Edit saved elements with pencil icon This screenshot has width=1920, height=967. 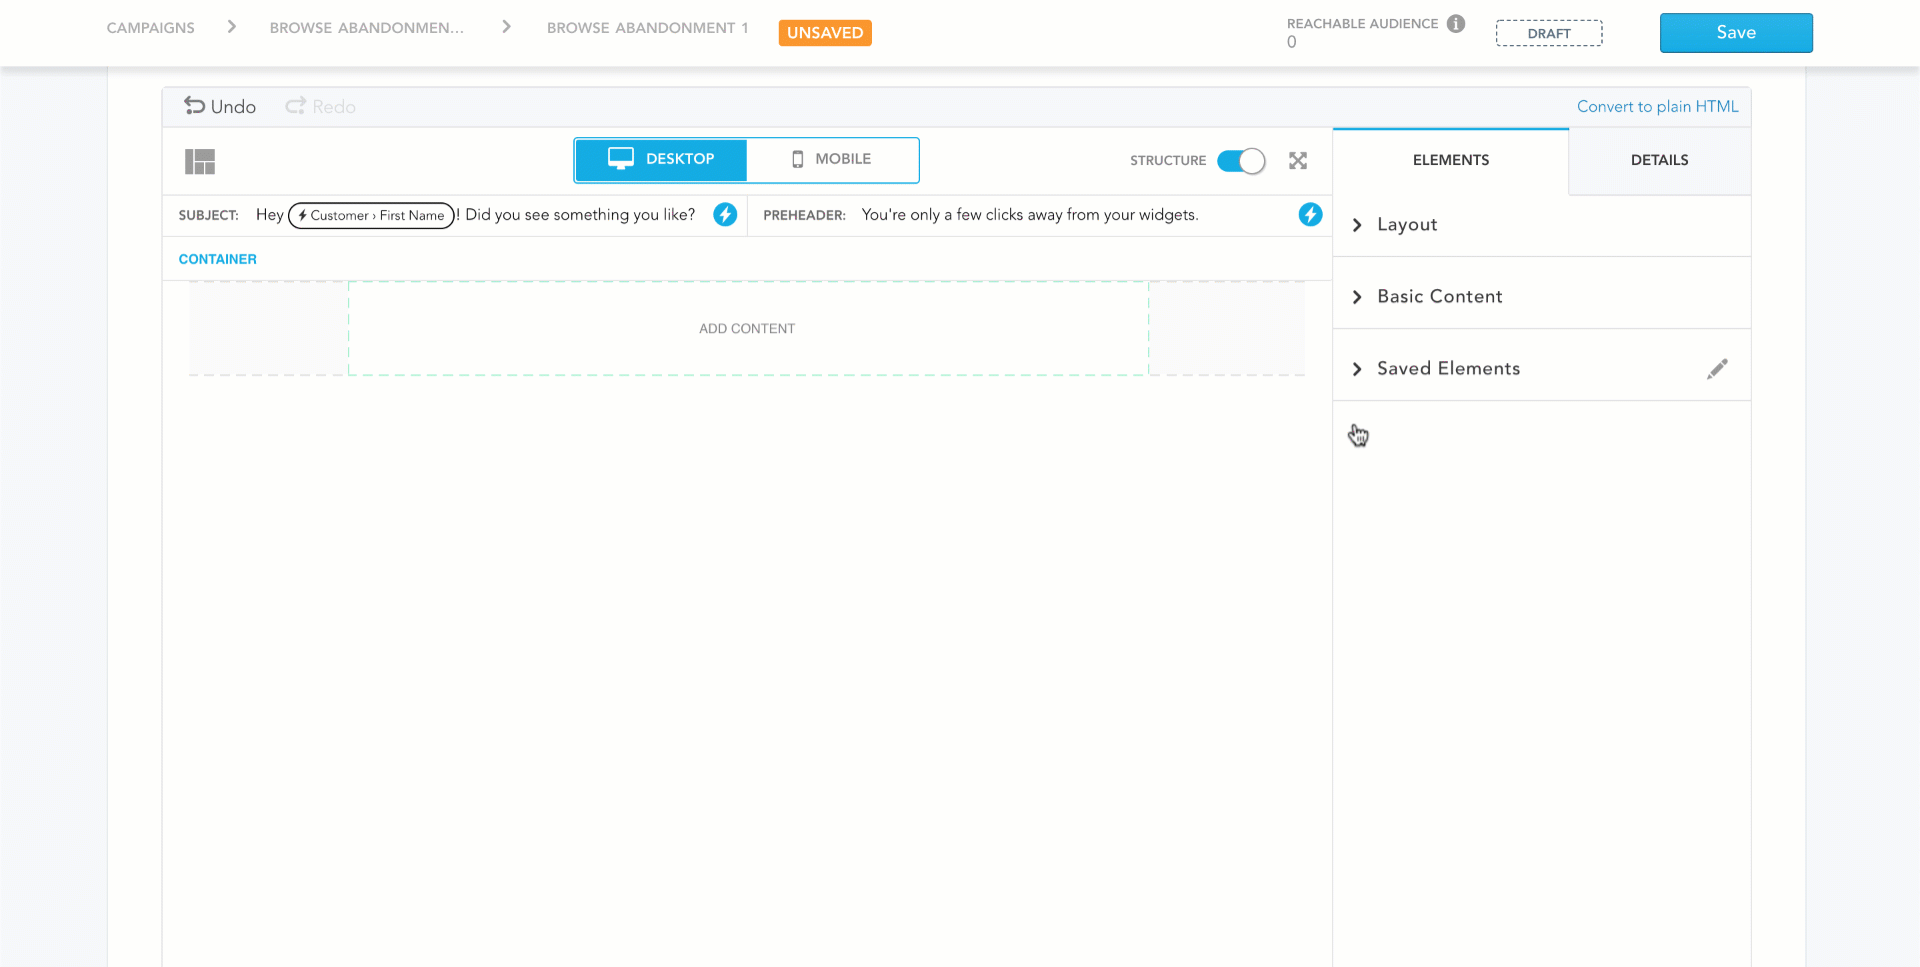coord(1717,369)
